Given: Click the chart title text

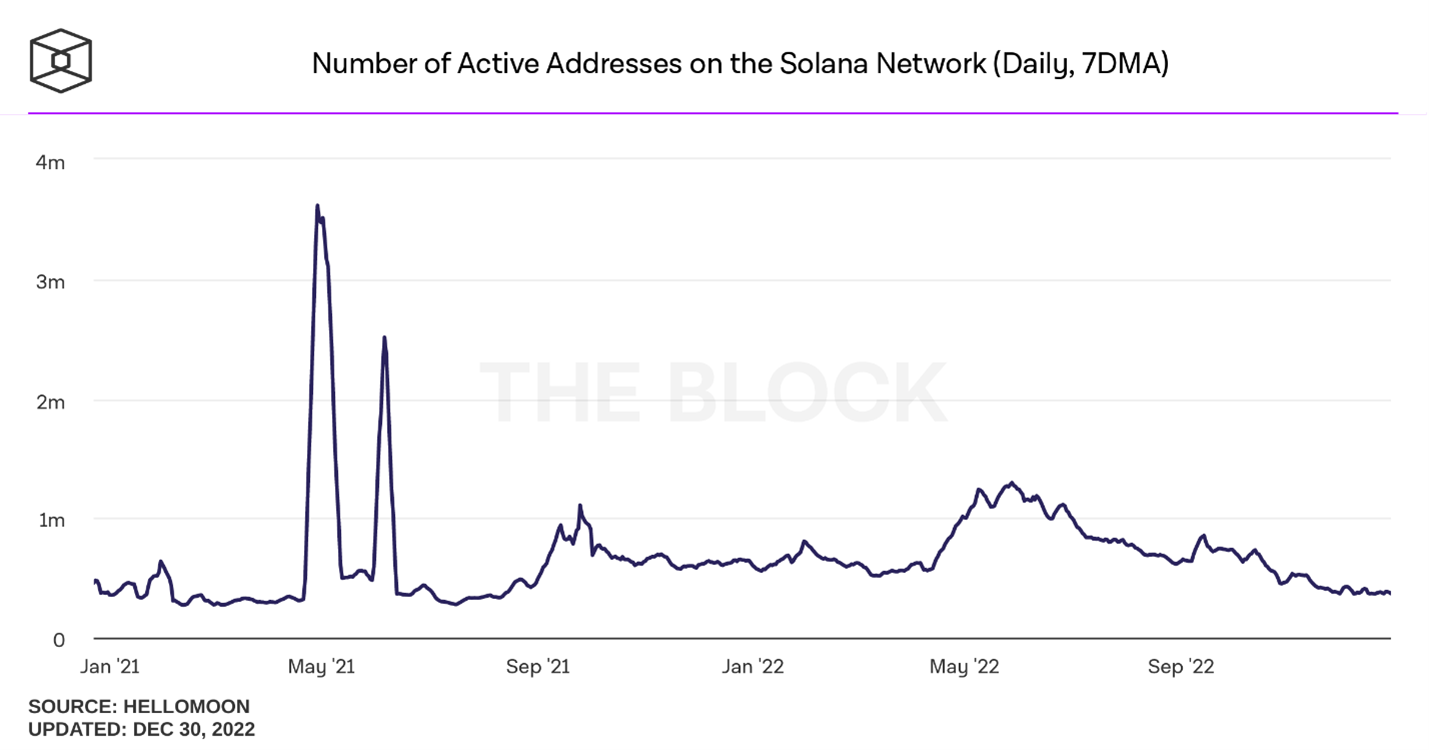Looking at the screenshot, I should click(x=740, y=63).
